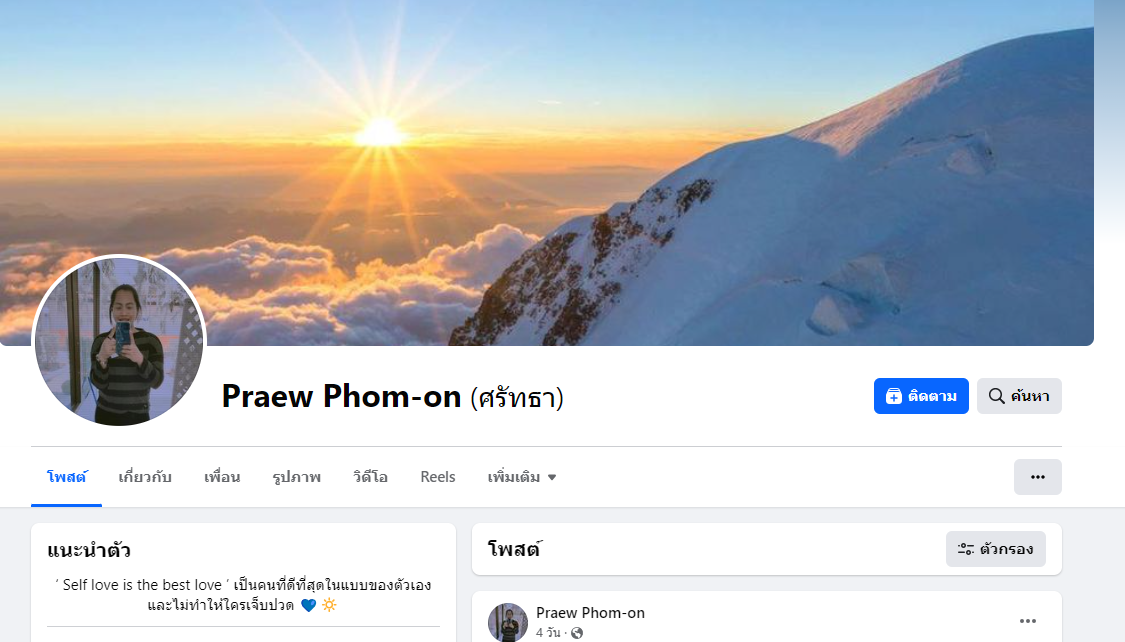Open the post's three-dot options menu
The height and width of the screenshot is (642, 1125).
[1027, 621]
